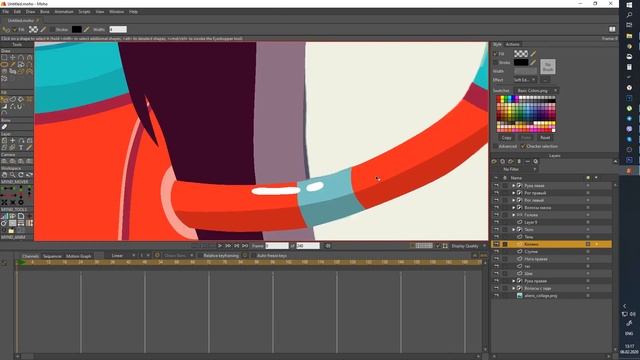
Task: Expand the Тело group layer
Action: [x=513, y=229]
